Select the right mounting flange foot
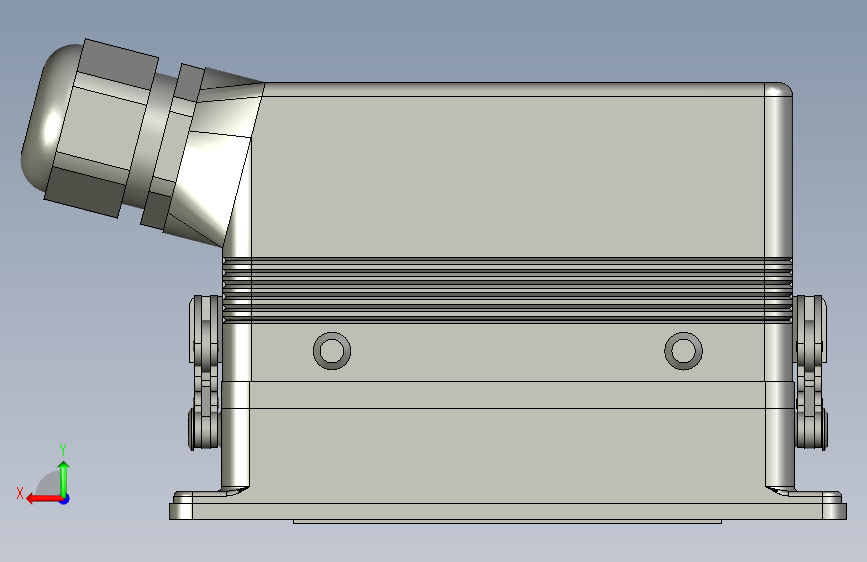The height and width of the screenshot is (562, 867). click(x=811, y=504)
